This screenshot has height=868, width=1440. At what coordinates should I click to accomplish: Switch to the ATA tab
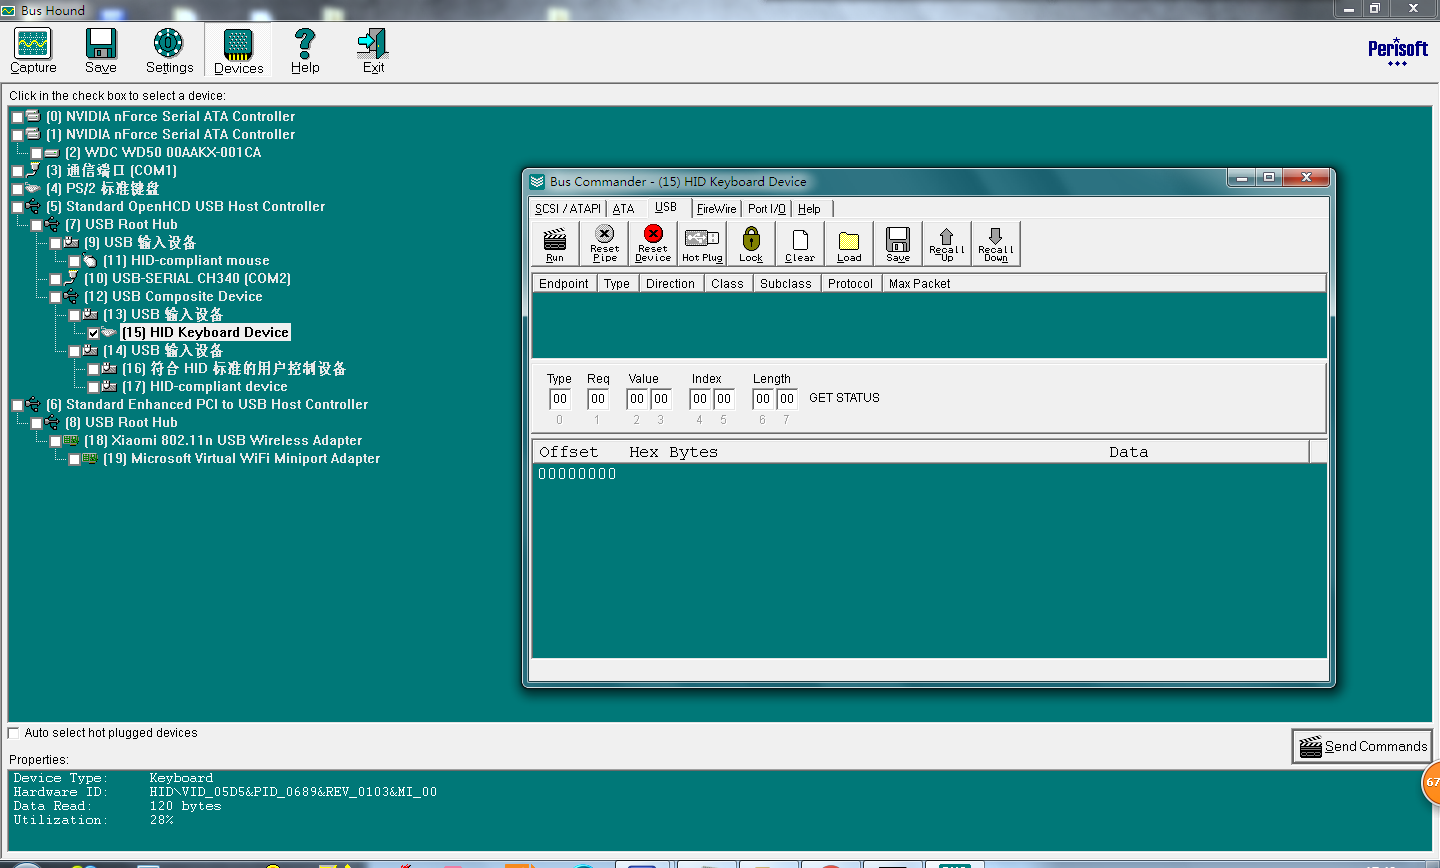pyautogui.click(x=623, y=208)
